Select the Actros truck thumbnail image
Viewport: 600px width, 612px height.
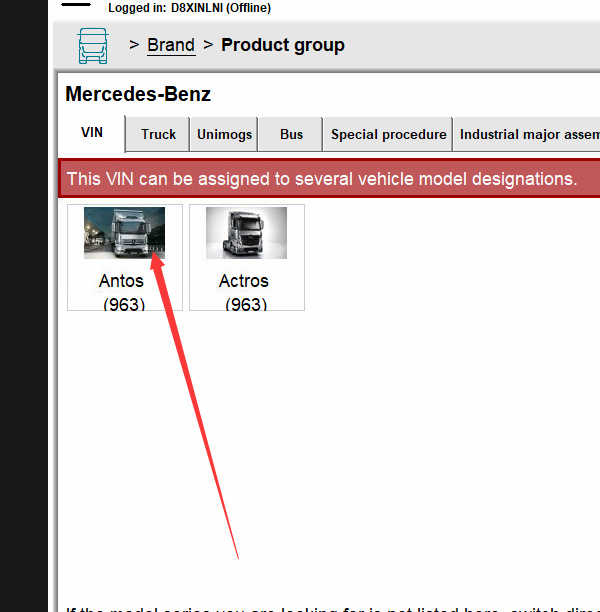coord(246,233)
